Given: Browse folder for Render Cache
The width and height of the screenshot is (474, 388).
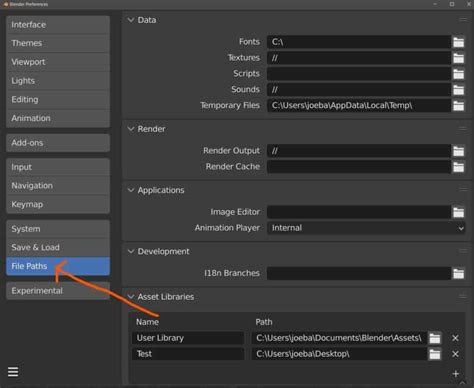Looking at the screenshot, I should pyautogui.click(x=458, y=167).
